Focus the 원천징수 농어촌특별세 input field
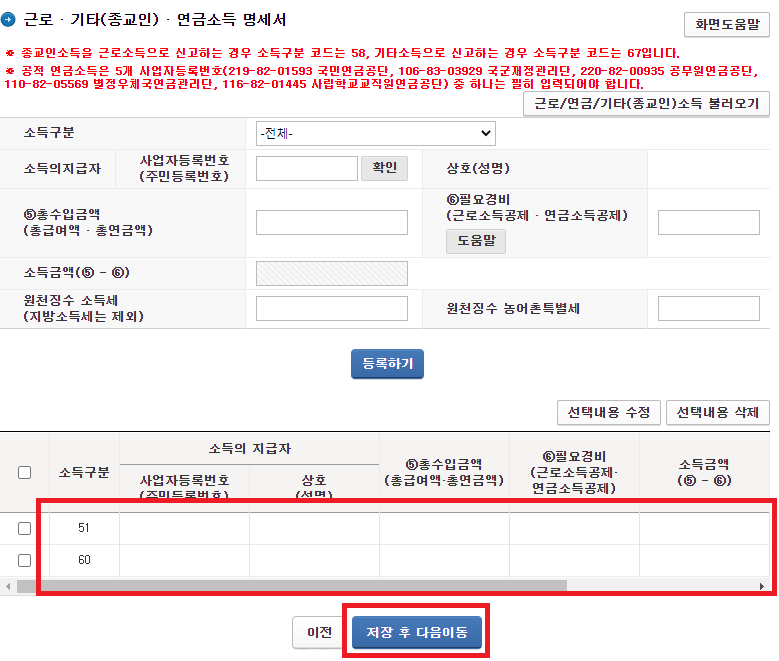 pyautogui.click(x=708, y=309)
